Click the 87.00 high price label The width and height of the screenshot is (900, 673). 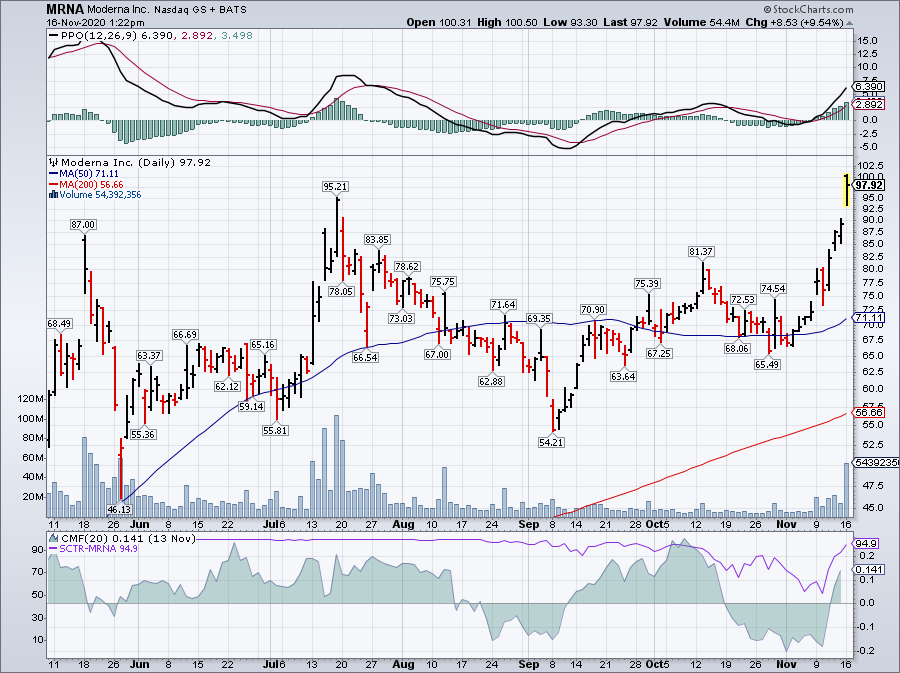pyautogui.click(x=83, y=224)
